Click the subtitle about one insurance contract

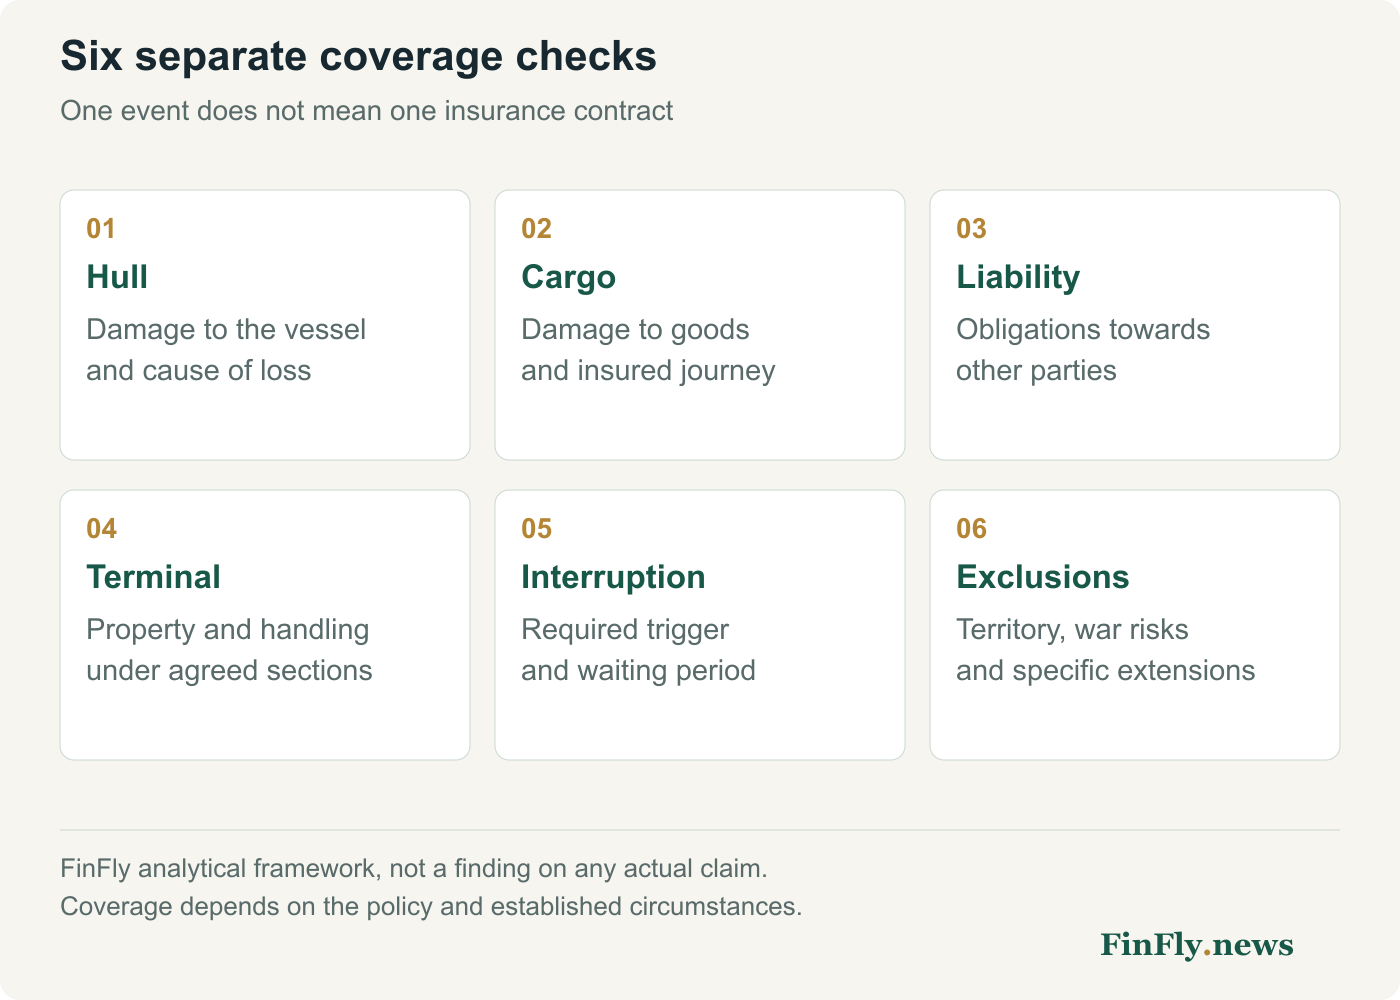pyautogui.click(x=366, y=111)
